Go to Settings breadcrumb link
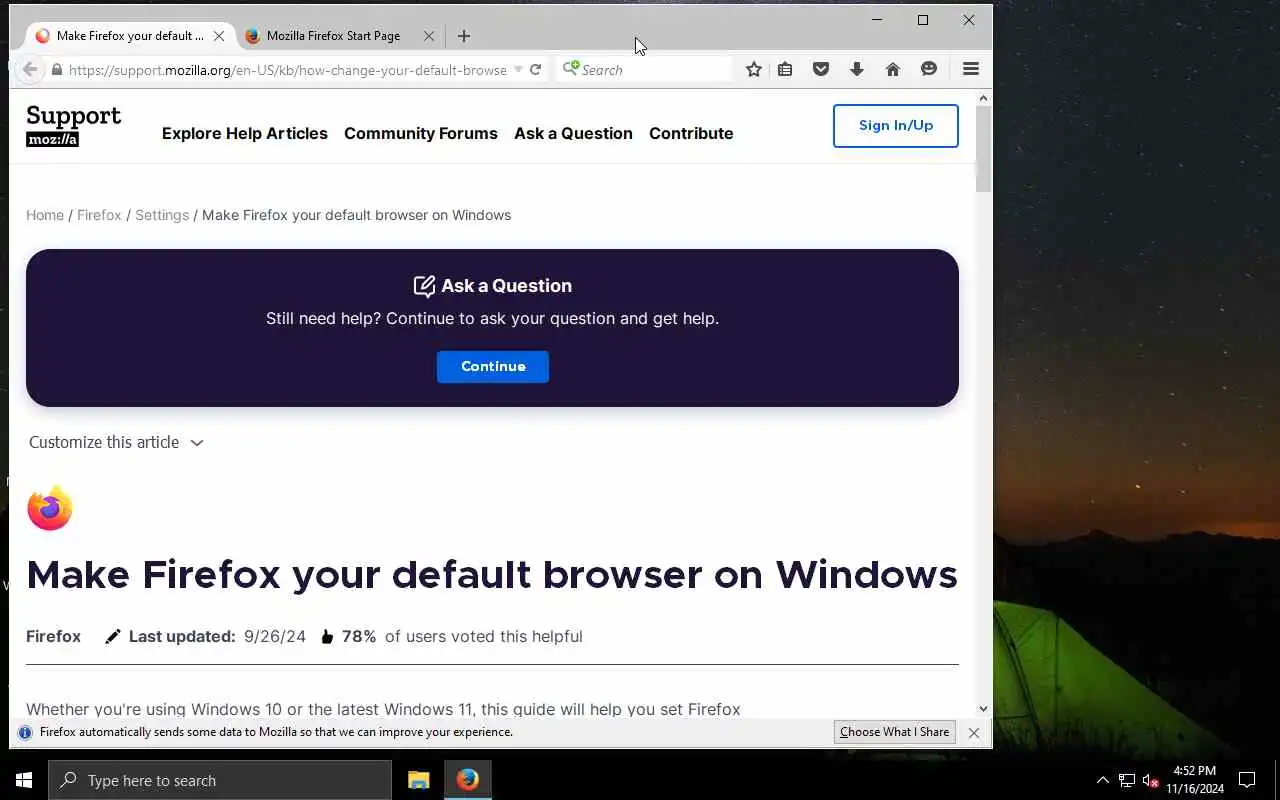 pyautogui.click(x=162, y=215)
